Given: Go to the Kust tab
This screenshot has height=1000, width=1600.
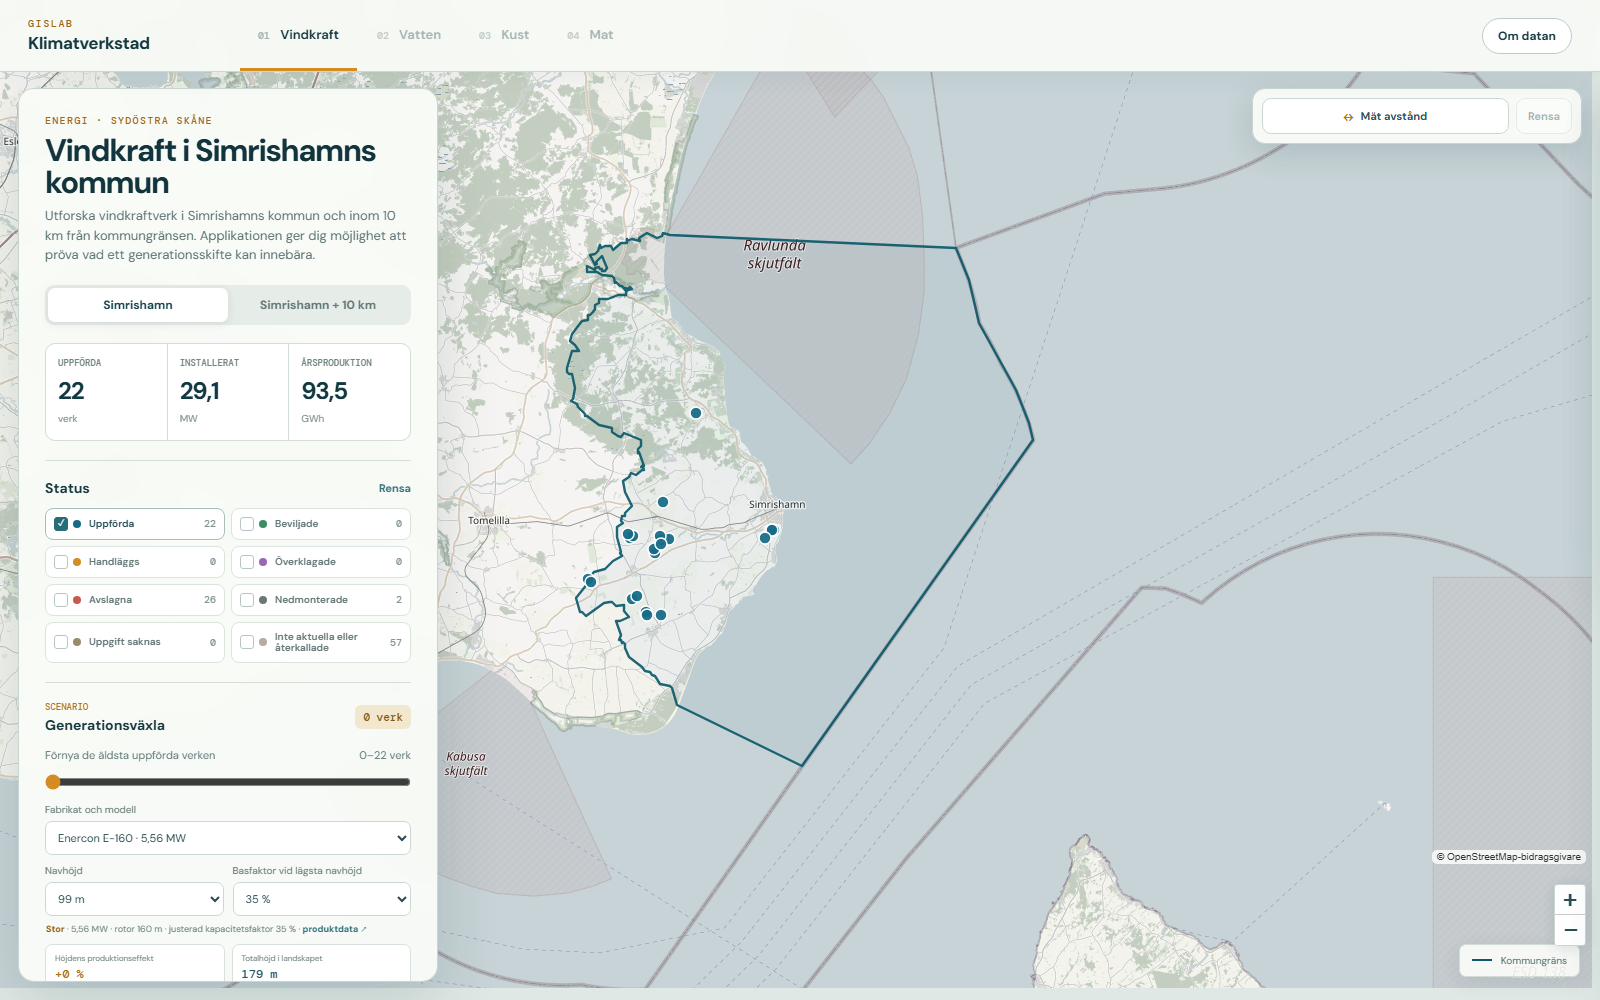Looking at the screenshot, I should (504, 35).
